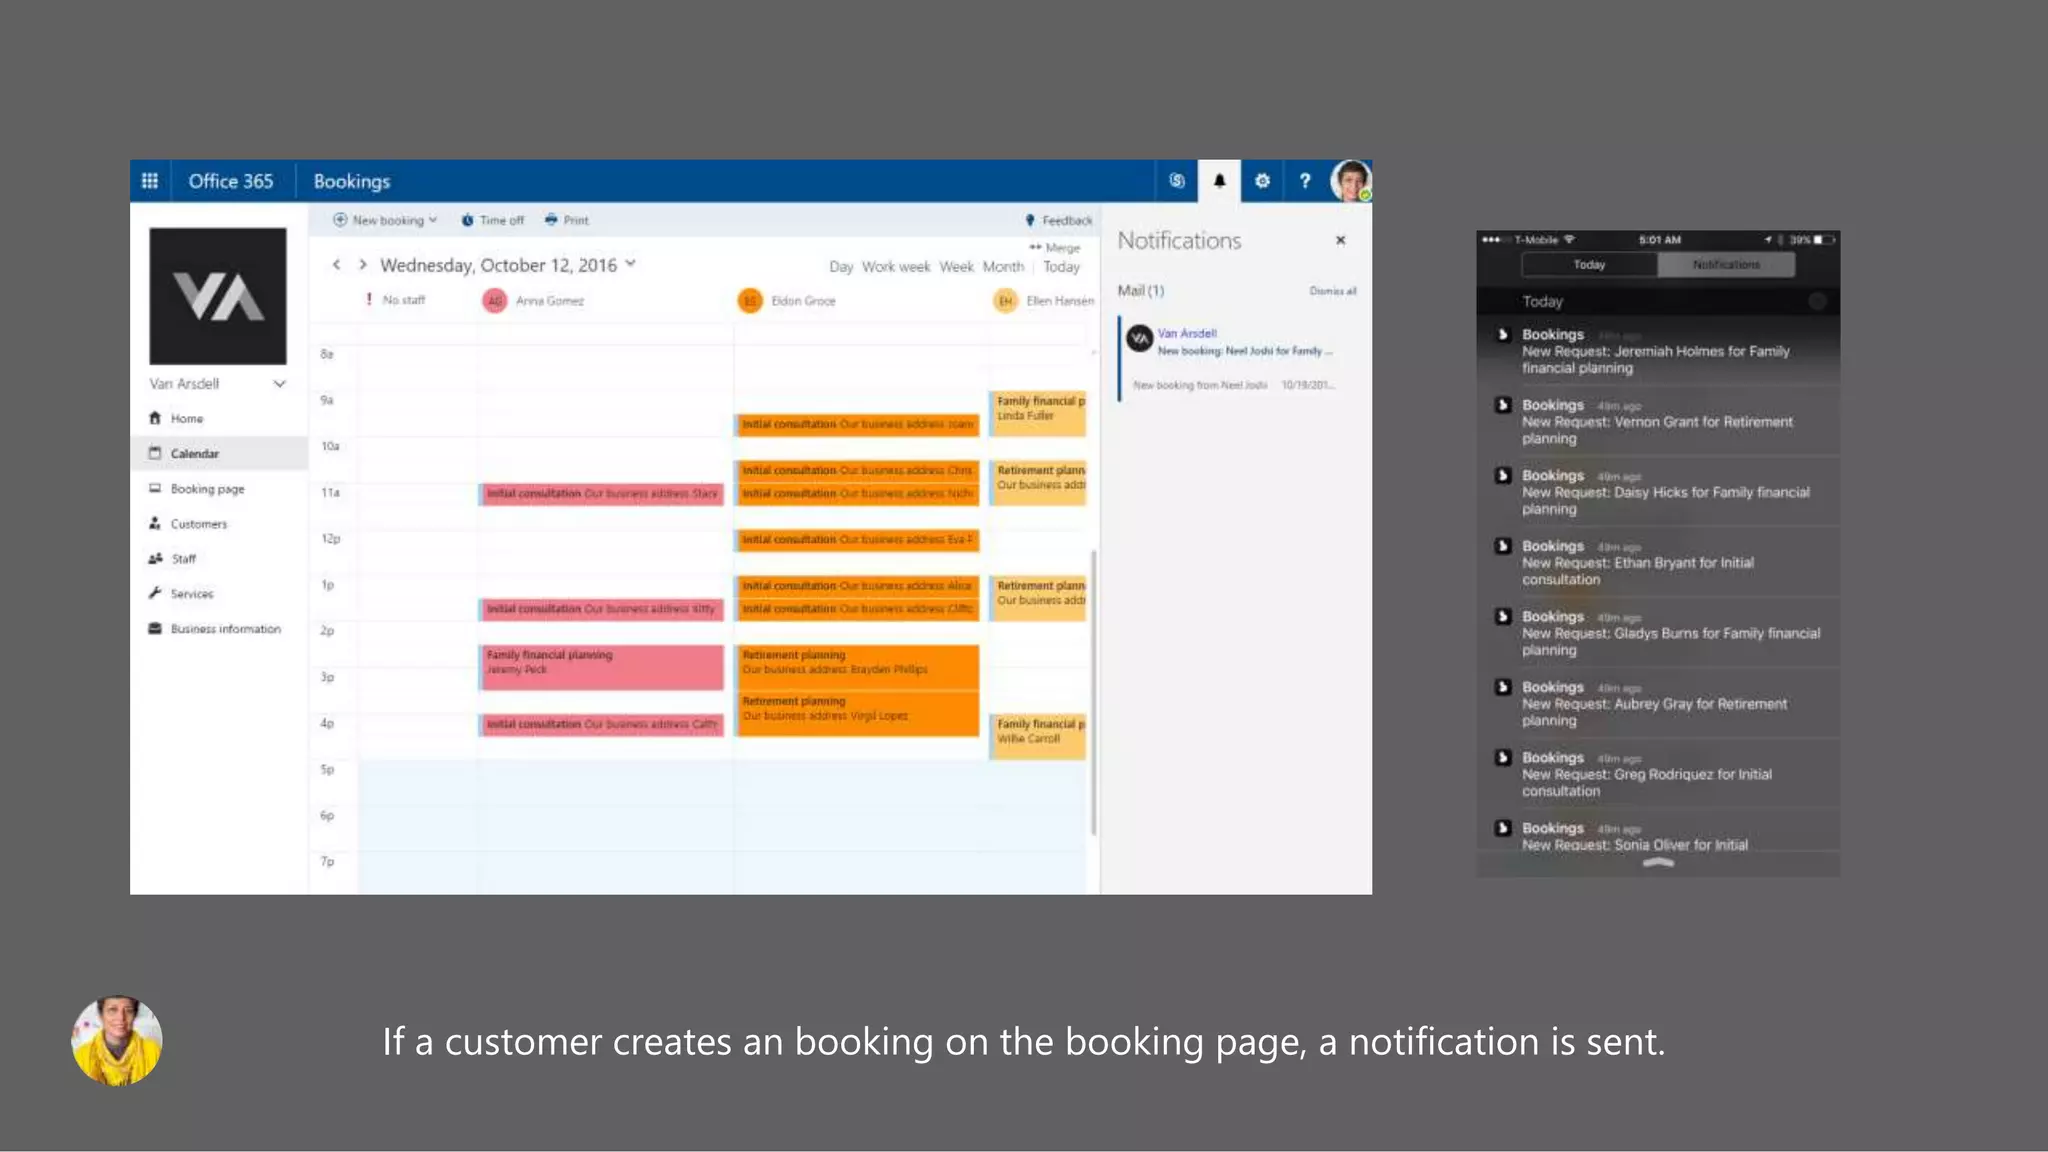Screen dimensions: 2048x1152
Task: Open the help question mark icon
Action: tap(1304, 181)
